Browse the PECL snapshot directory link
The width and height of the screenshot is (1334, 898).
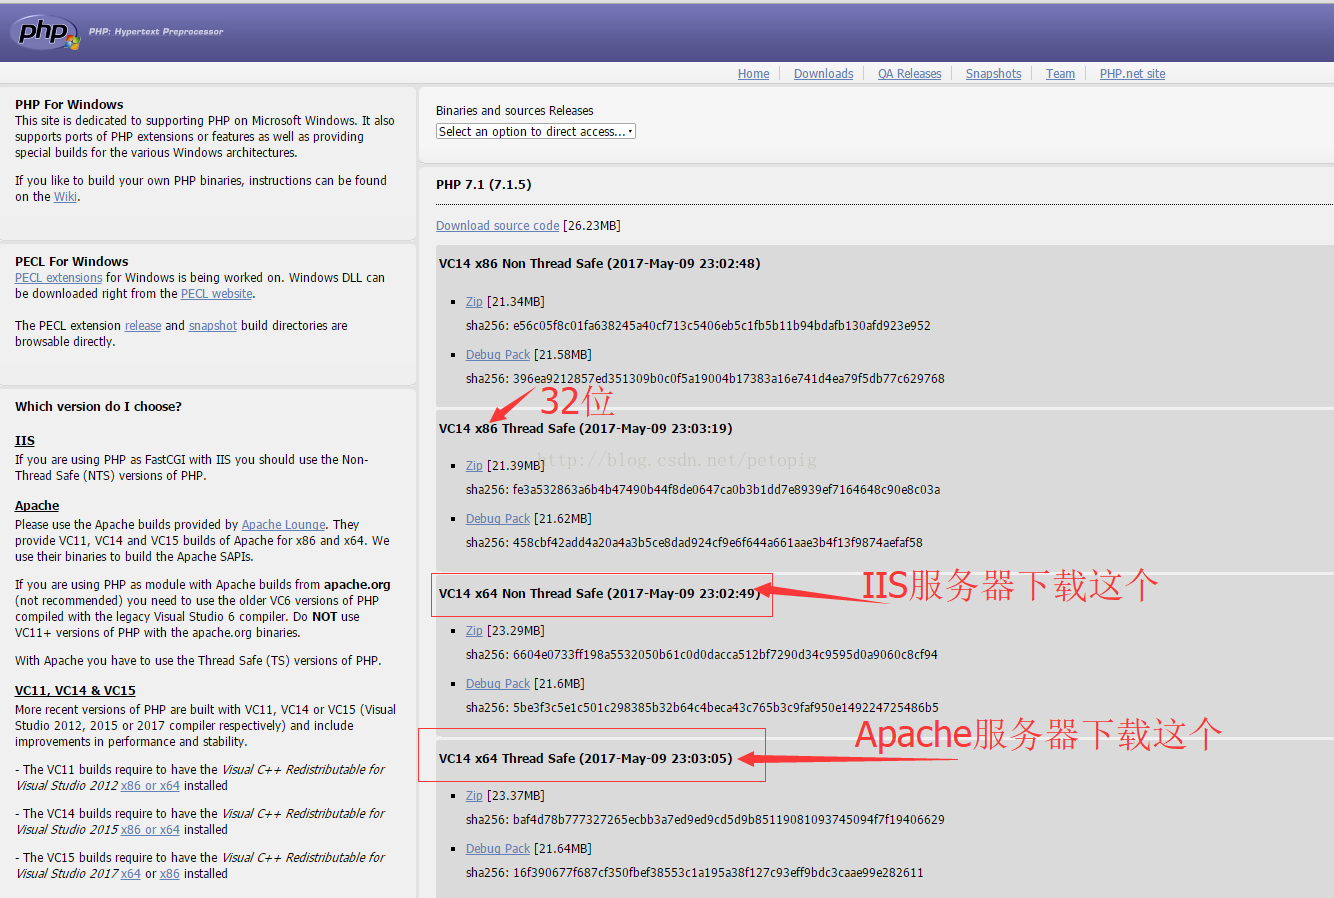click(213, 326)
